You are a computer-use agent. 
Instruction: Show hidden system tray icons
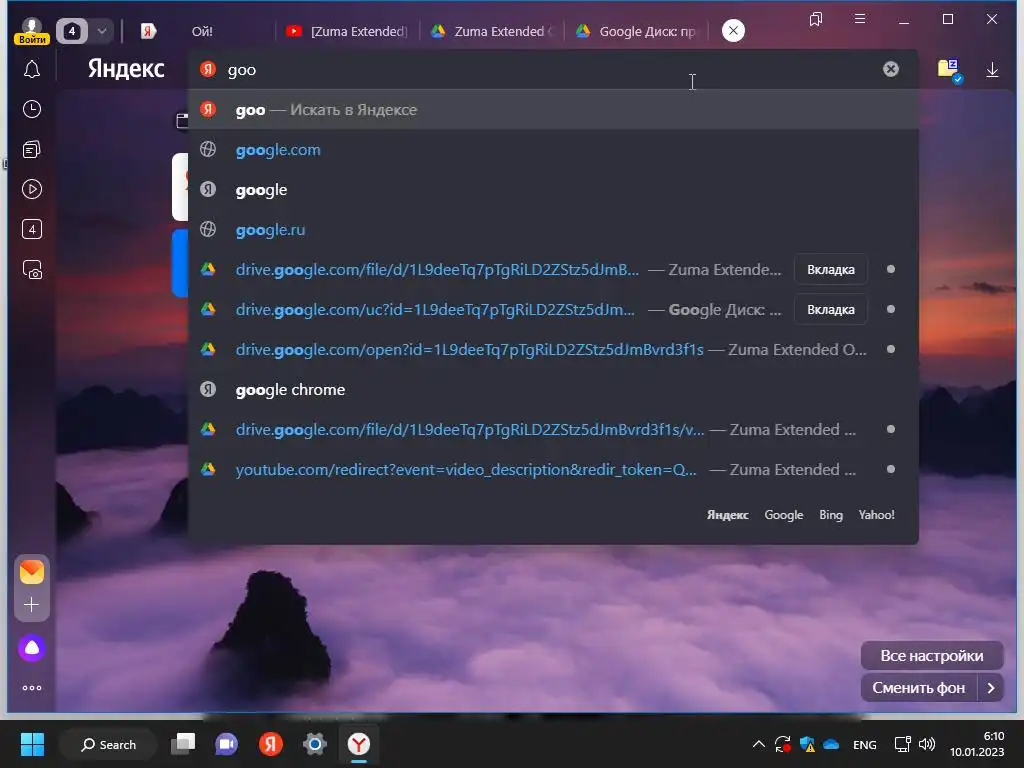pos(759,744)
